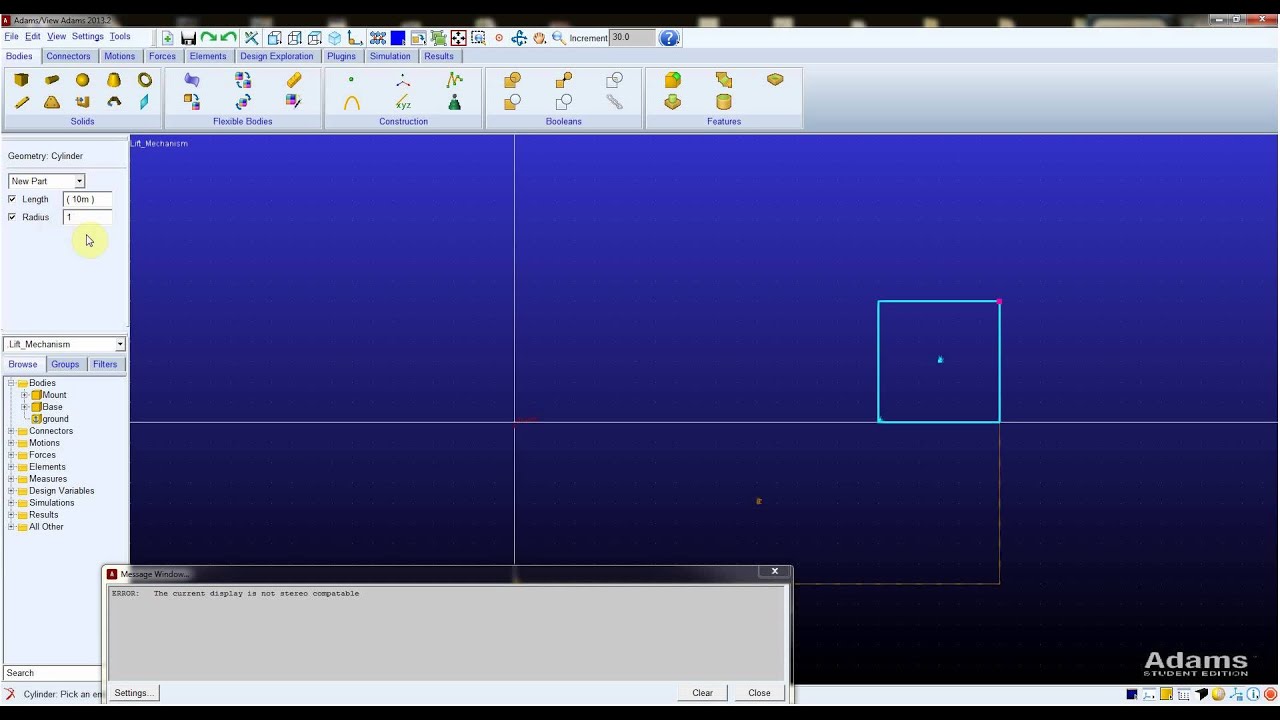The image size is (1280, 720).
Task: Select the Box solid tool
Action: click(21, 80)
